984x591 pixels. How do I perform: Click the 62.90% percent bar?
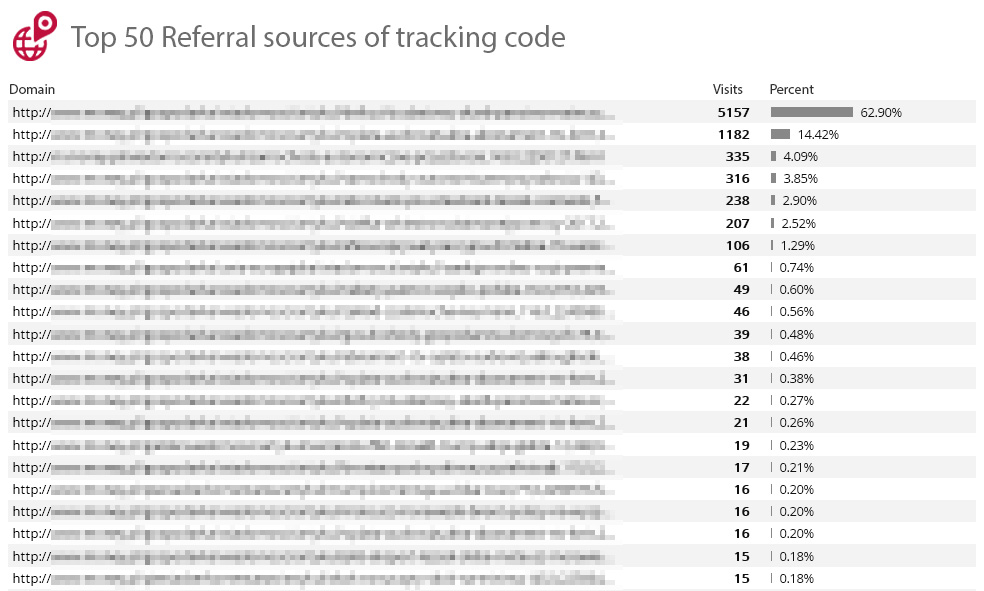click(x=811, y=112)
